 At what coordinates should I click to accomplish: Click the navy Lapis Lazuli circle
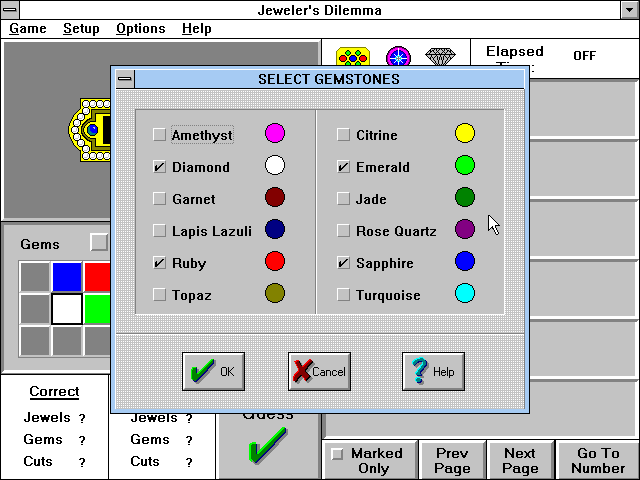[275, 229]
